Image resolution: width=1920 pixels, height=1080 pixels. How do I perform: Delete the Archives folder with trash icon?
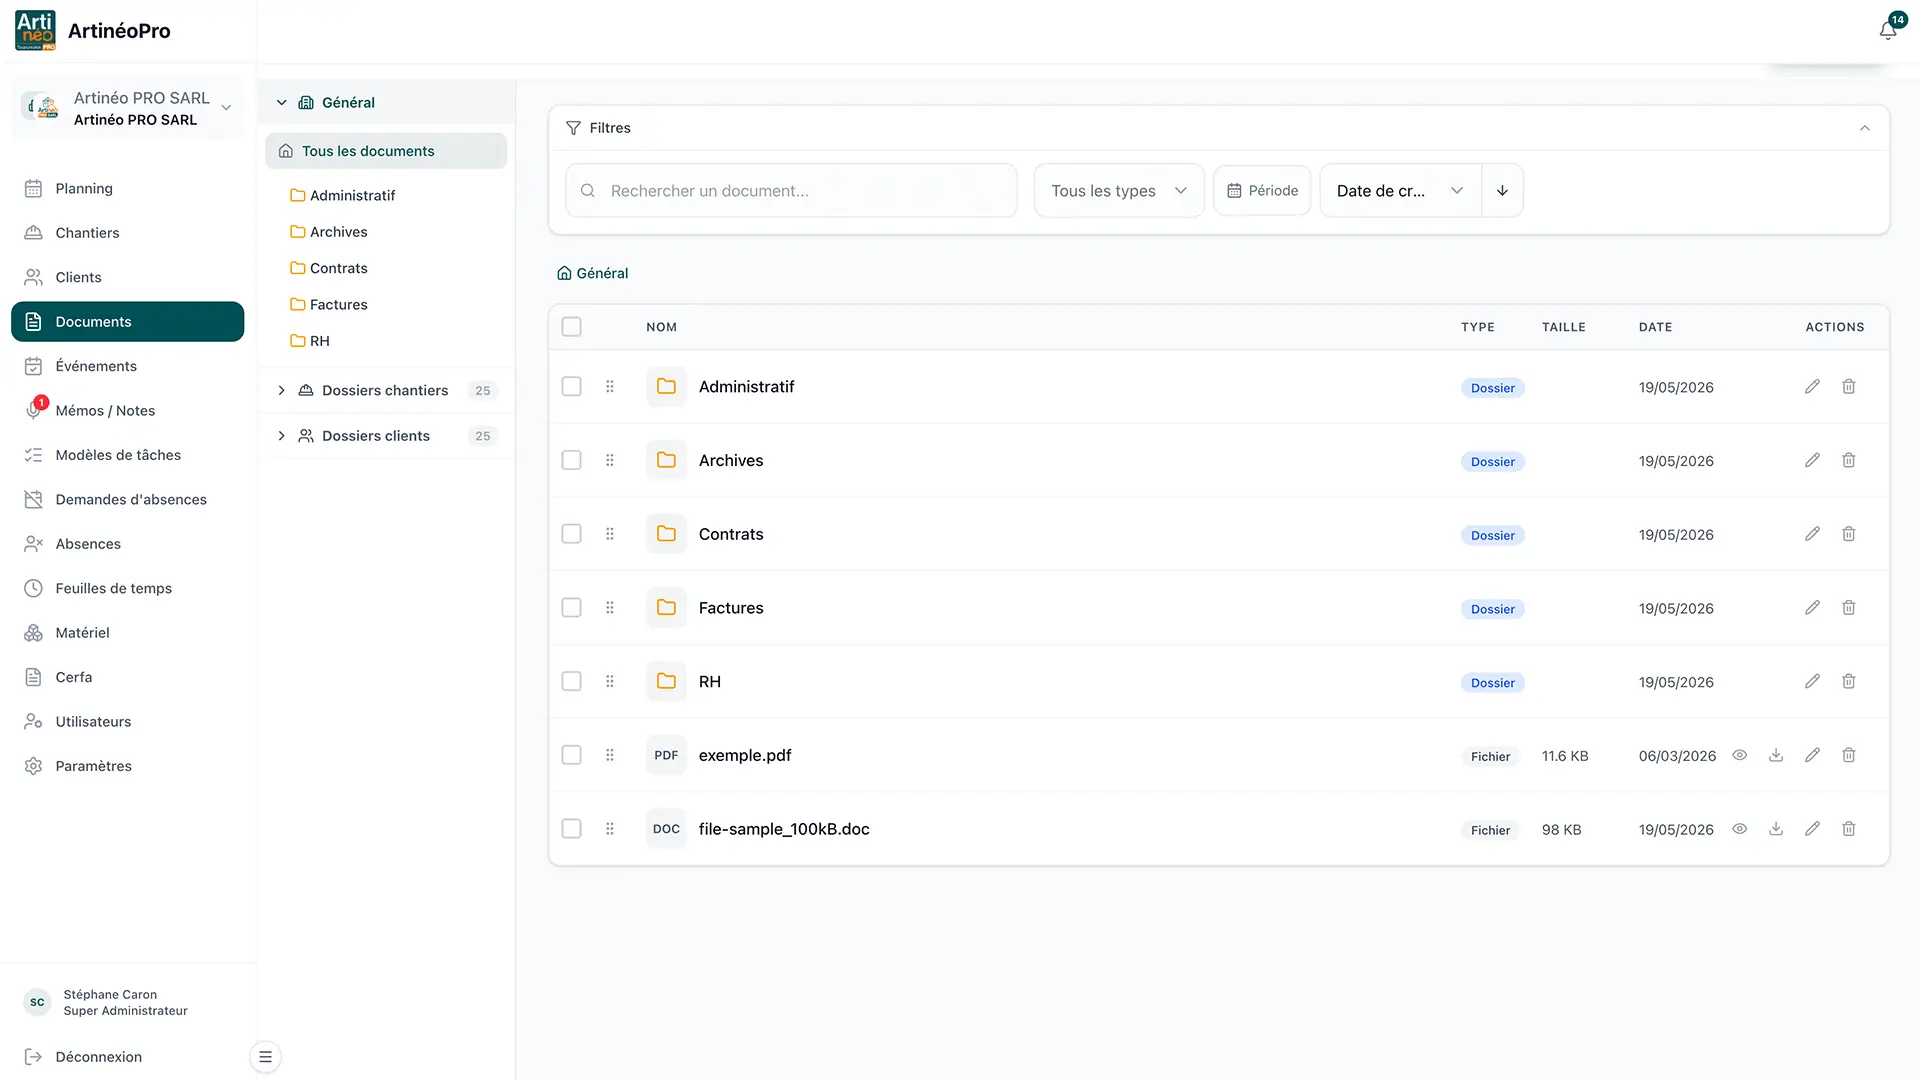pyautogui.click(x=1849, y=460)
